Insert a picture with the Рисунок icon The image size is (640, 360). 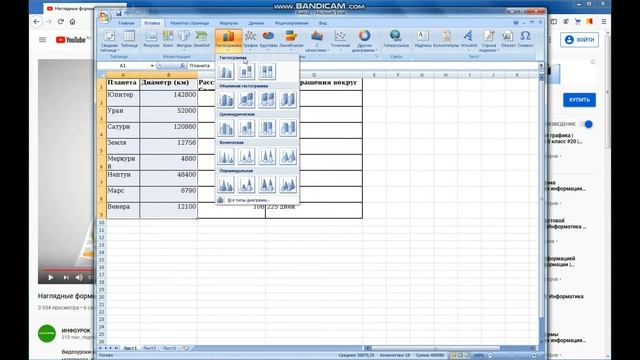point(151,39)
